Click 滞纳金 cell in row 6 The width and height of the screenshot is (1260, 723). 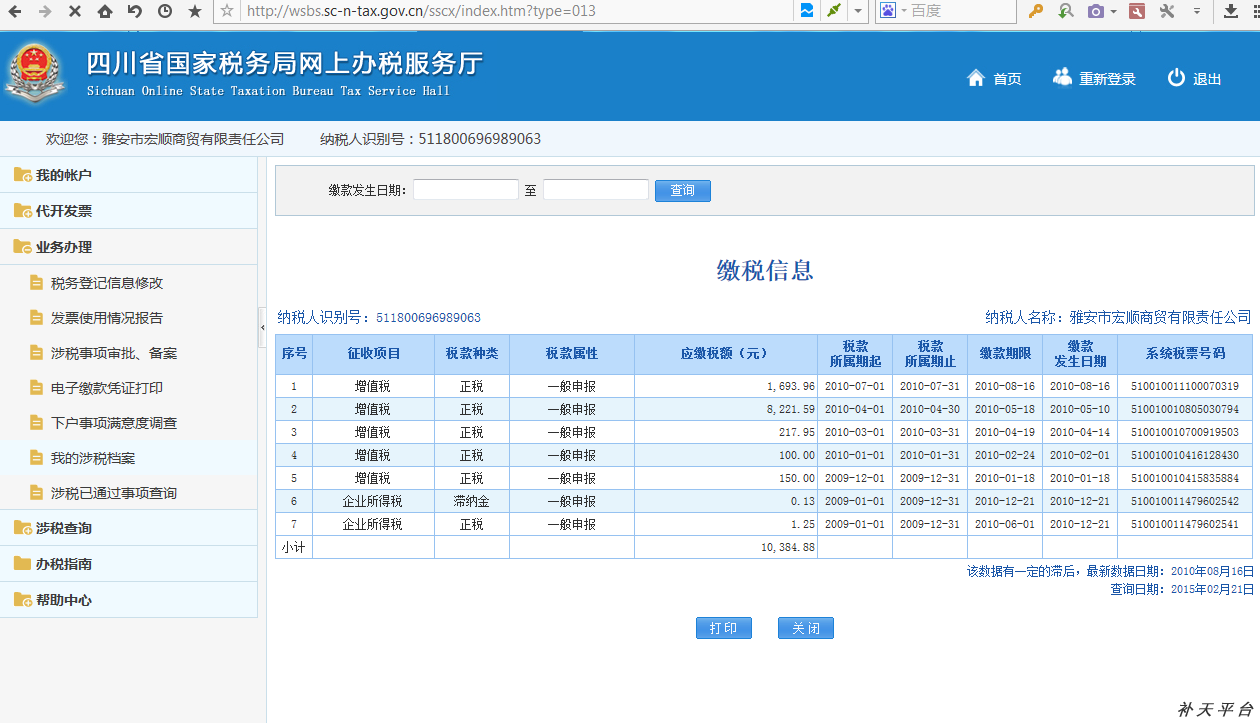472,501
